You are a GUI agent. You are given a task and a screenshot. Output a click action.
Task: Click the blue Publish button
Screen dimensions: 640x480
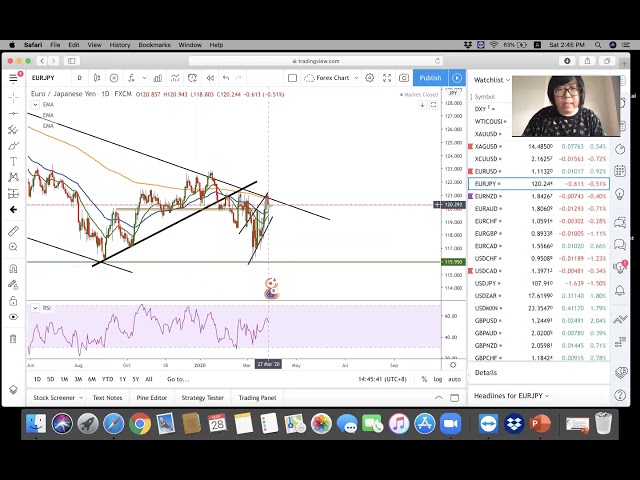pos(430,78)
